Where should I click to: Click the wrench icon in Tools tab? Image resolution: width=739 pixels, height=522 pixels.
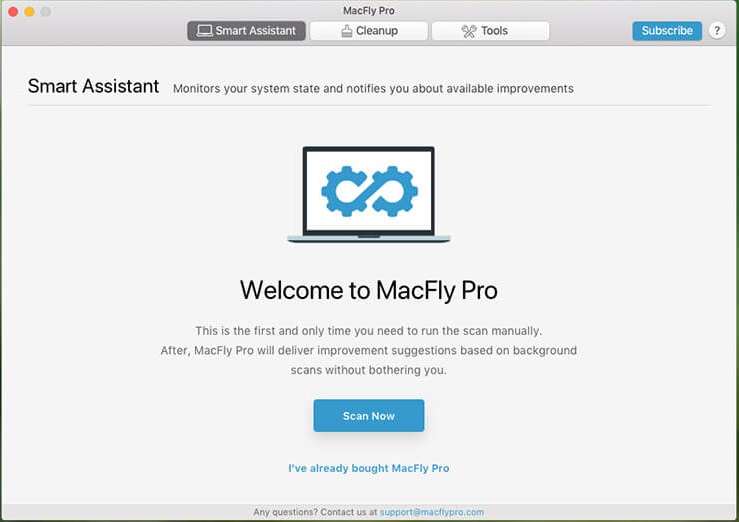[468, 31]
